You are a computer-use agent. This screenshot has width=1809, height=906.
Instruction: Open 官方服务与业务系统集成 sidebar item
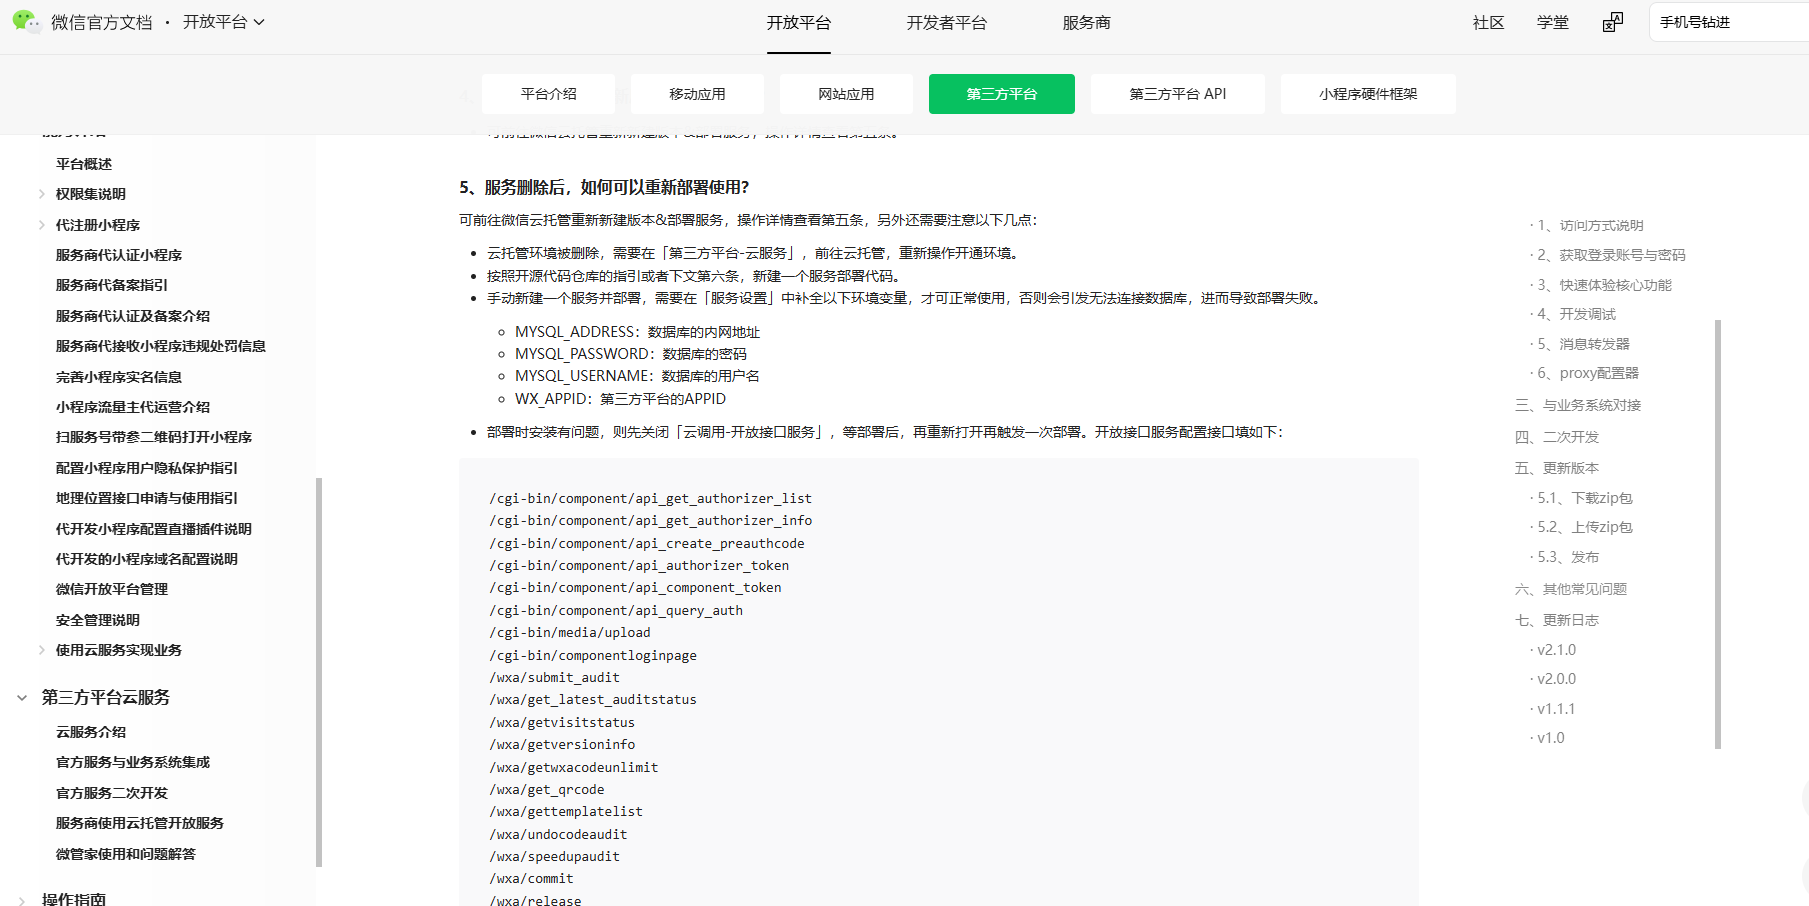[133, 762]
